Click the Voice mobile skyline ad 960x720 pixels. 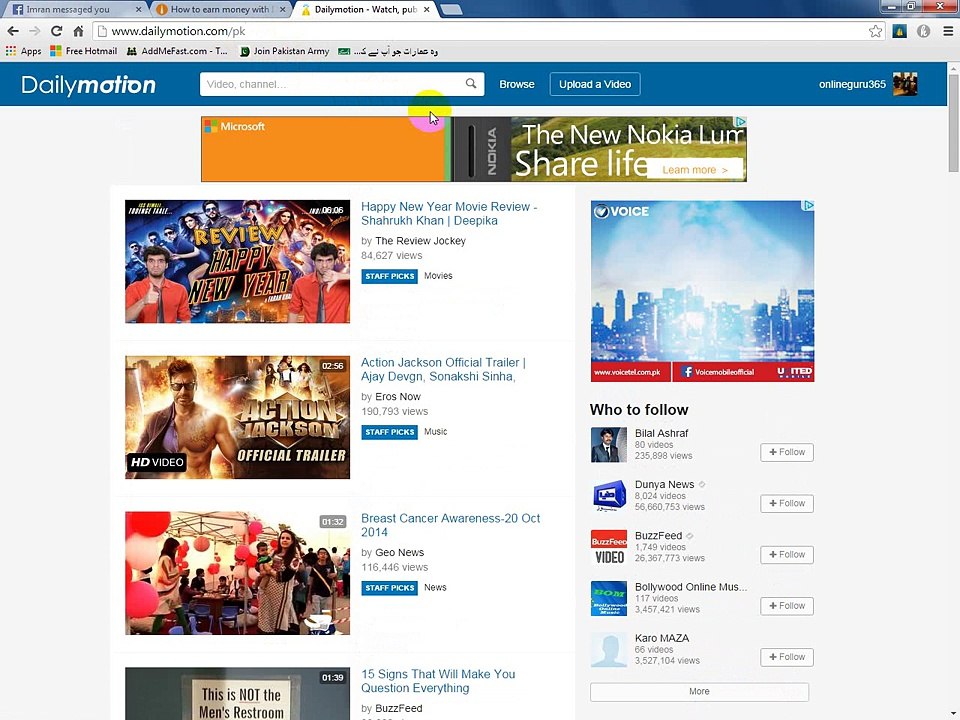coord(702,291)
